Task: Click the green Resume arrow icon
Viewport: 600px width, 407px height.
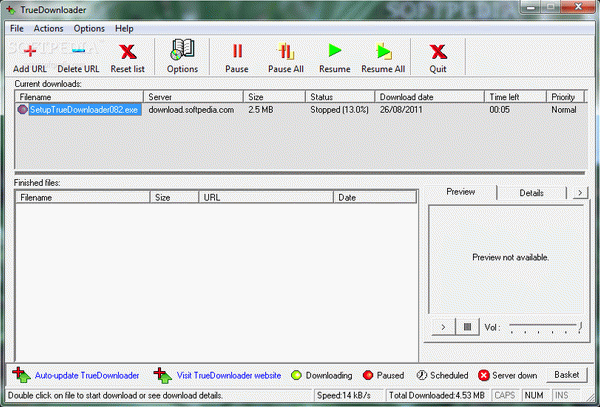Action: point(335,50)
